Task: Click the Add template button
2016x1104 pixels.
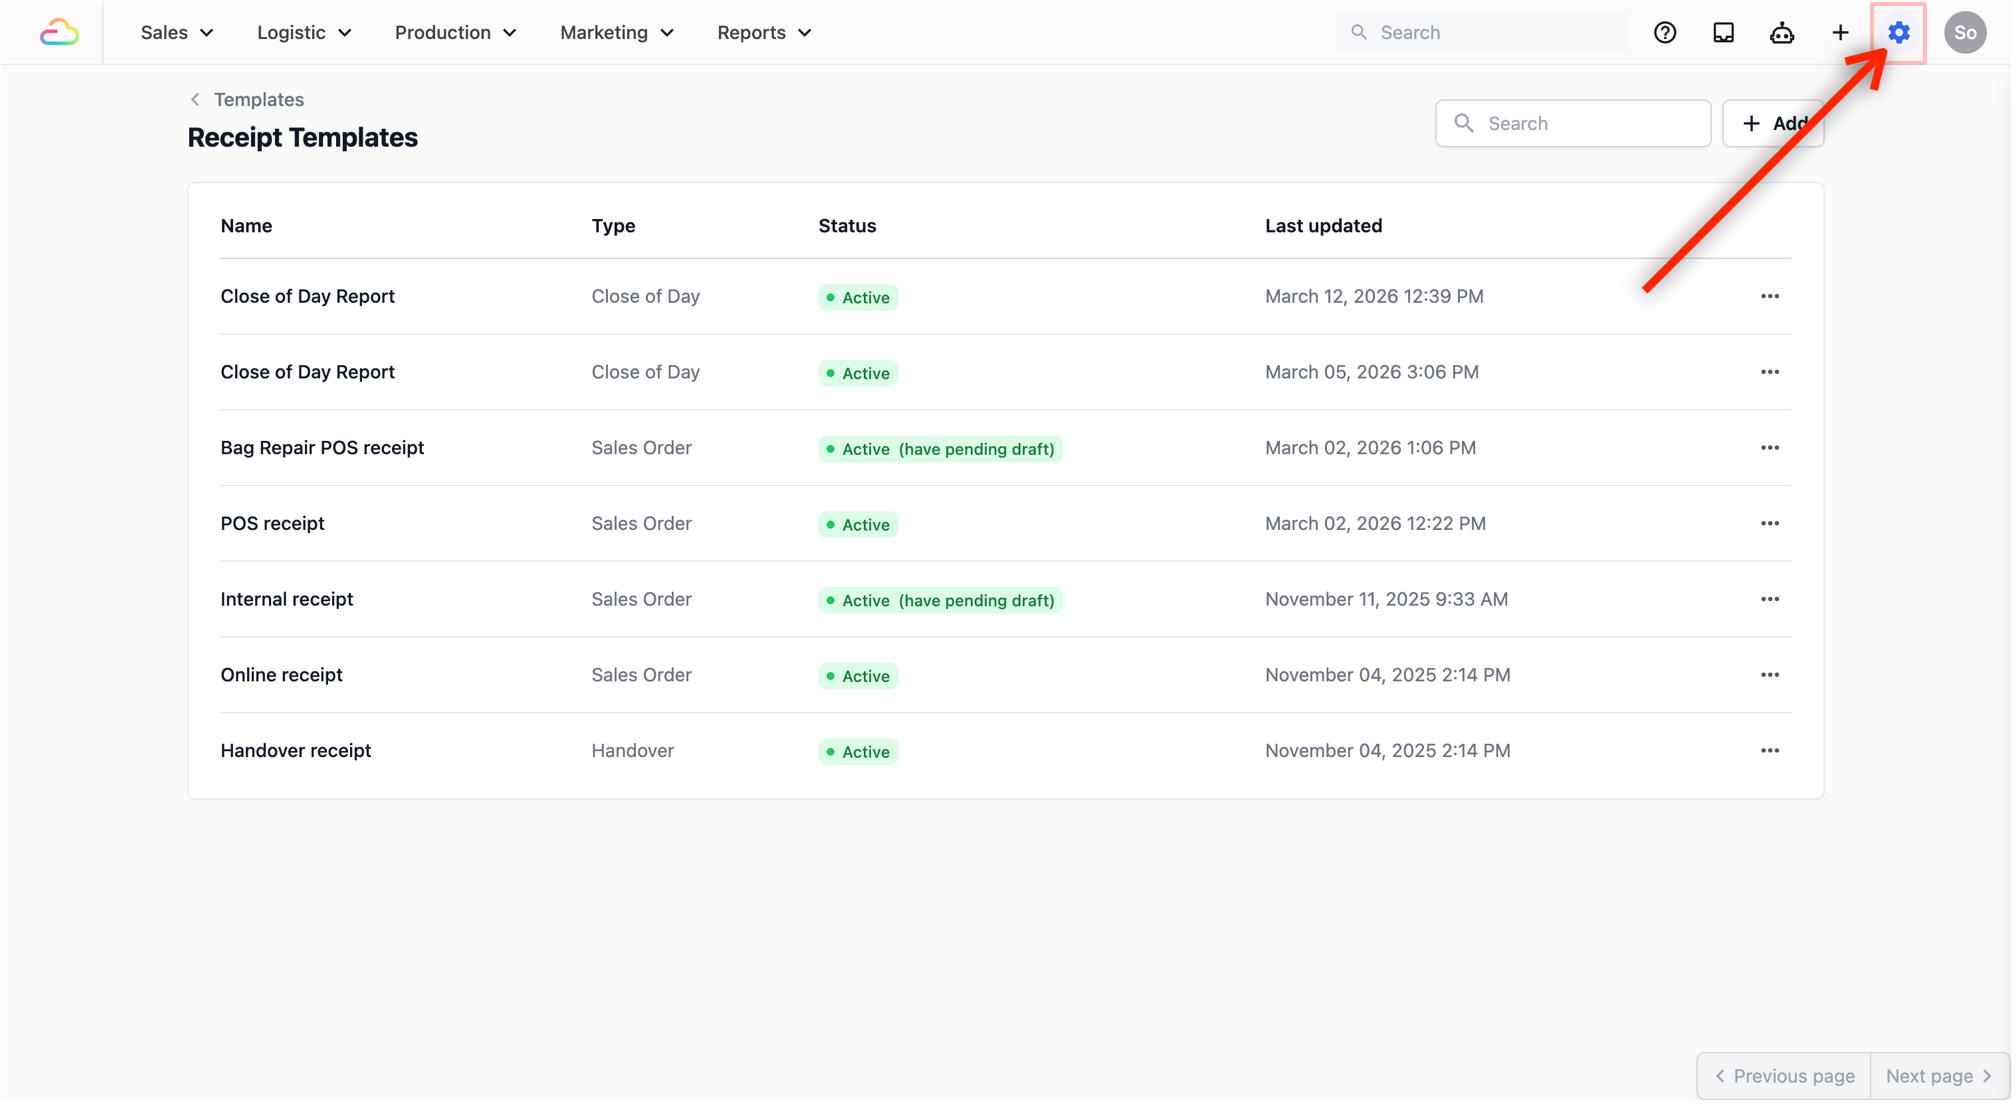Action: (1773, 123)
